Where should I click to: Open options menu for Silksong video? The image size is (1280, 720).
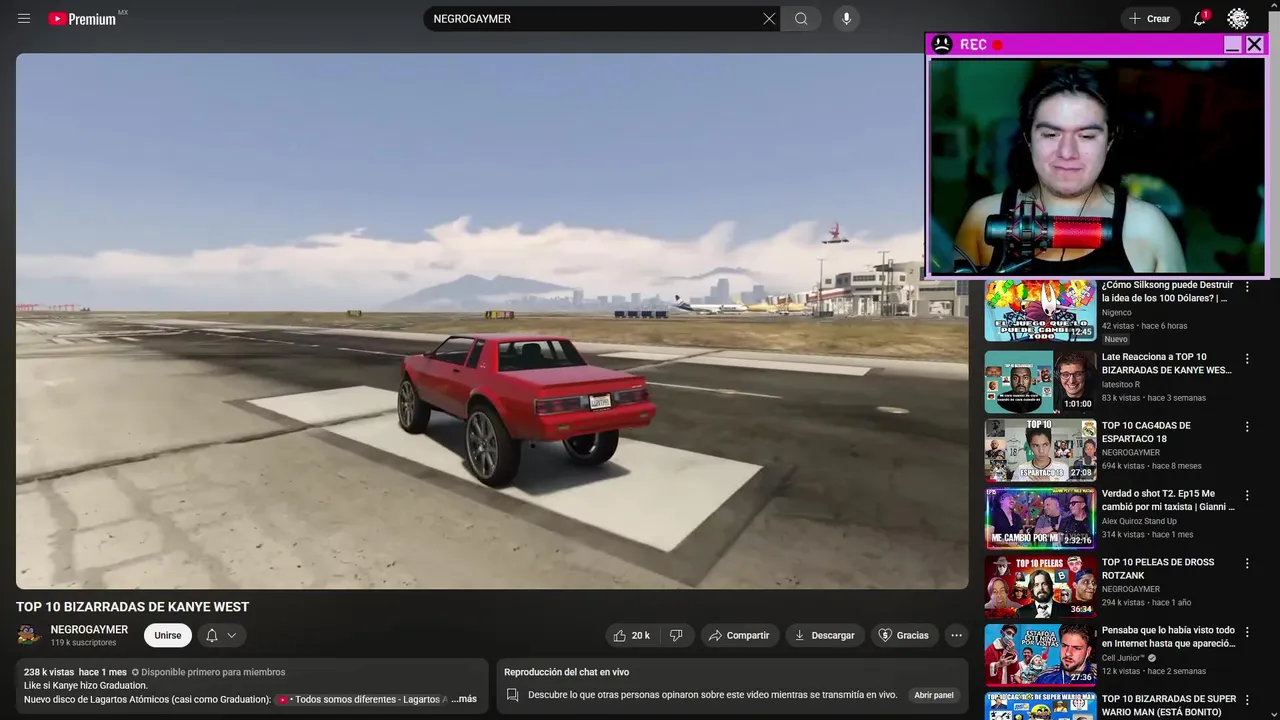[1247, 287]
